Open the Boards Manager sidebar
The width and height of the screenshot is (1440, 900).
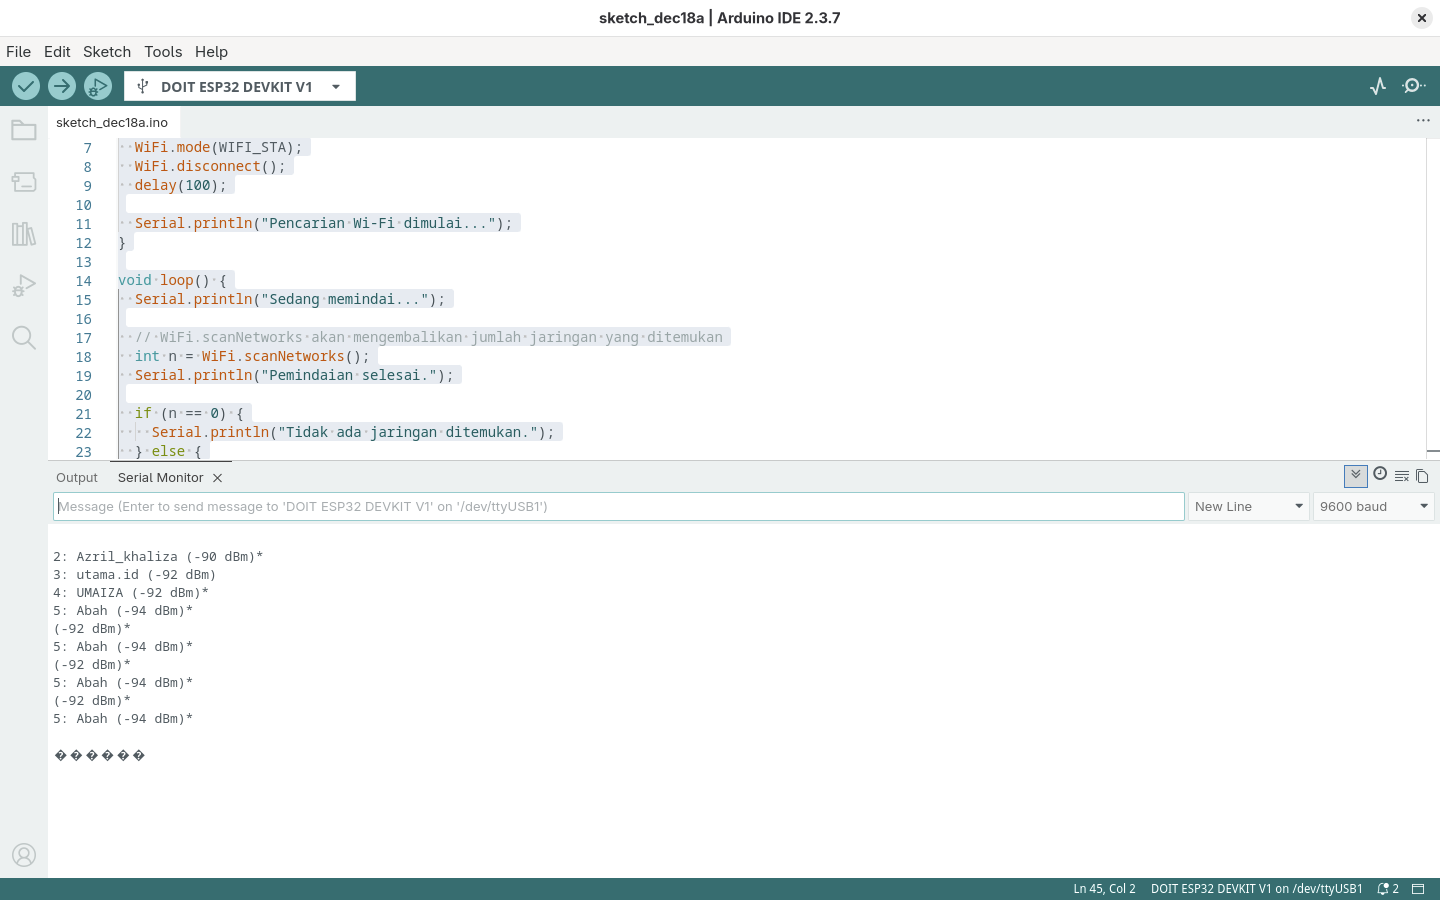click(24, 182)
